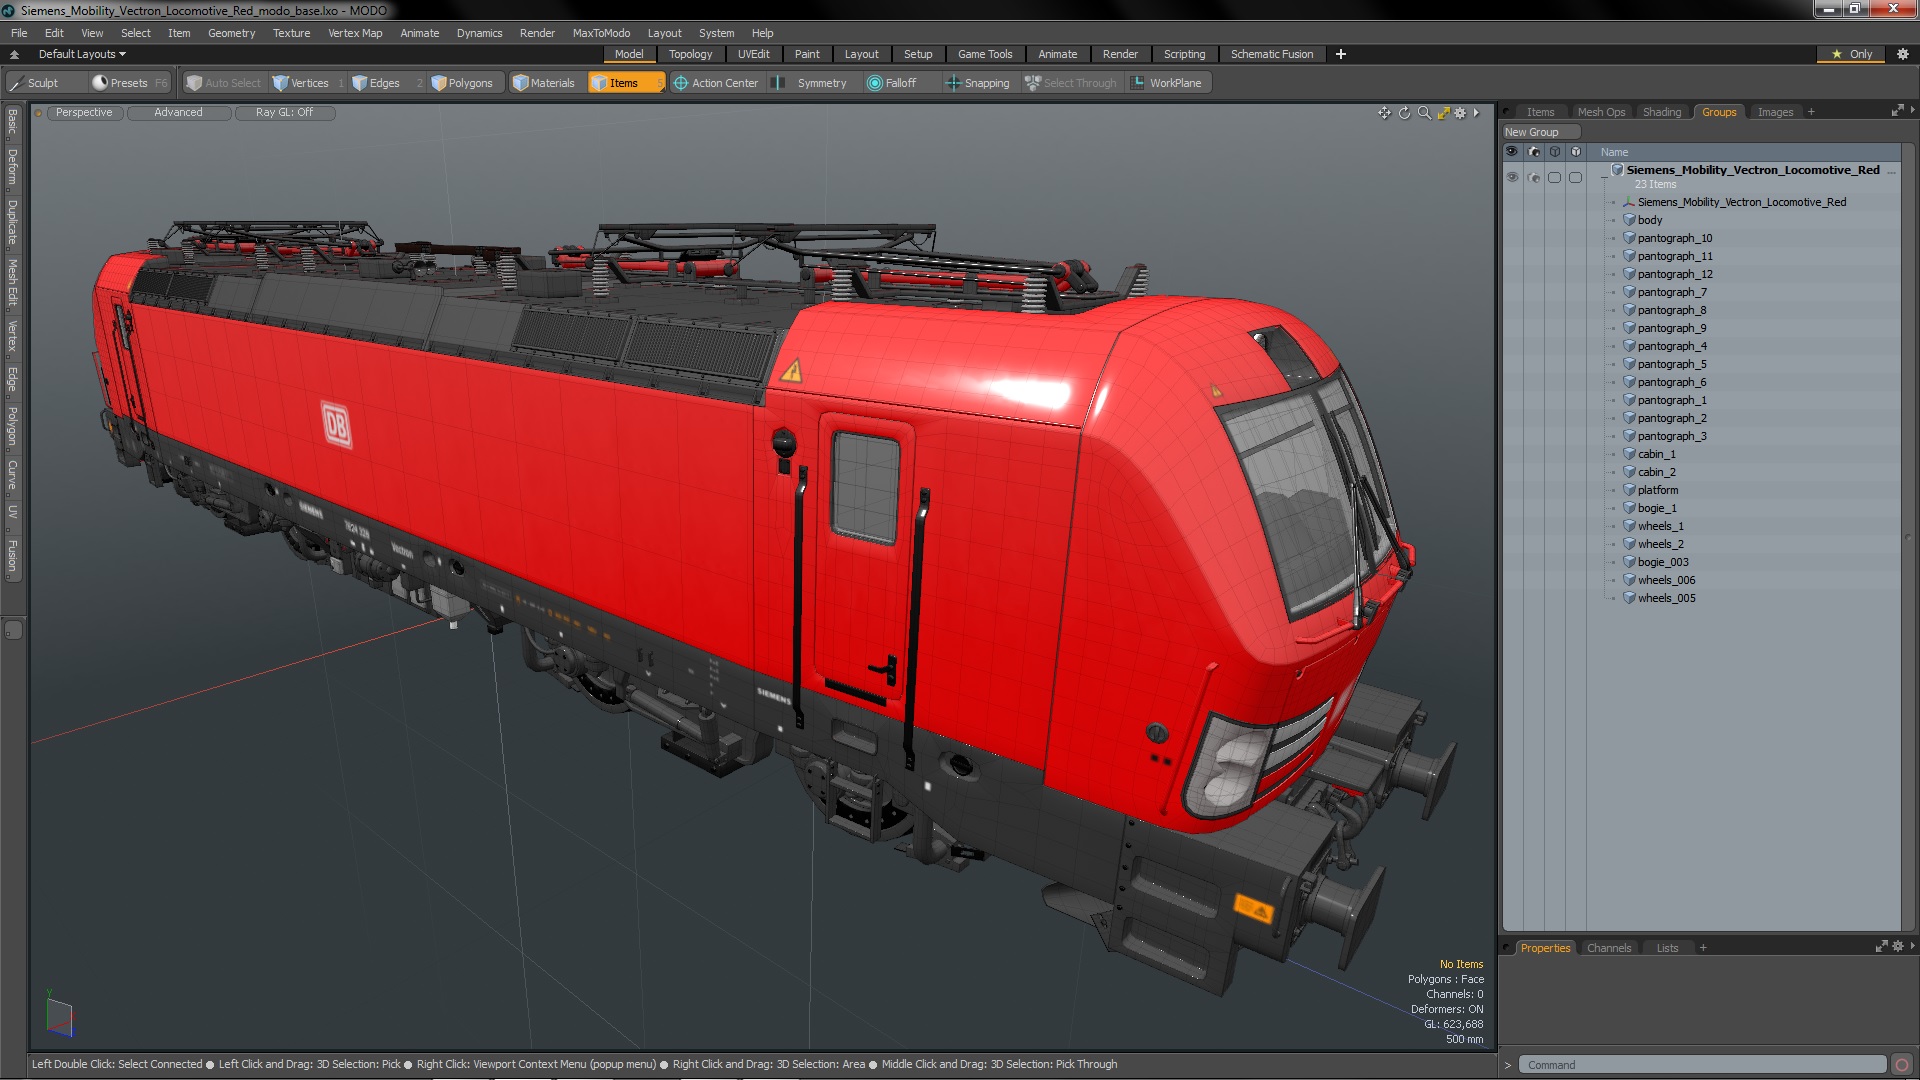Click the Ray GL: Off button
1920x1080 pixels.
(x=284, y=113)
